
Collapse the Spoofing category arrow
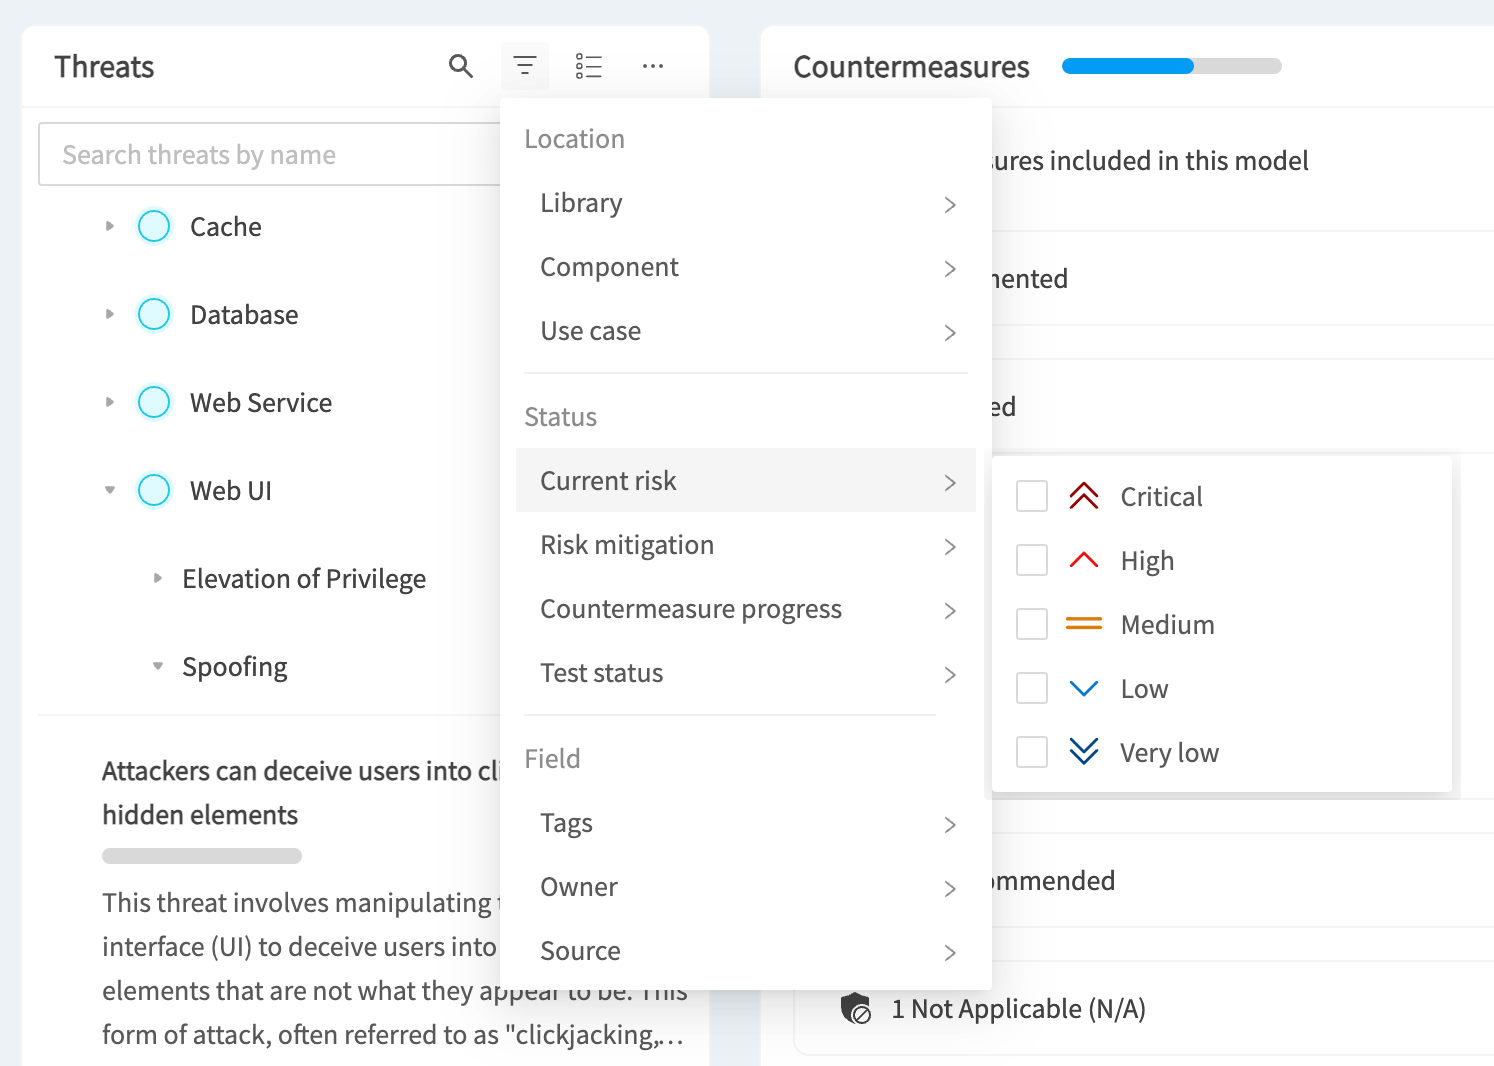158,666
